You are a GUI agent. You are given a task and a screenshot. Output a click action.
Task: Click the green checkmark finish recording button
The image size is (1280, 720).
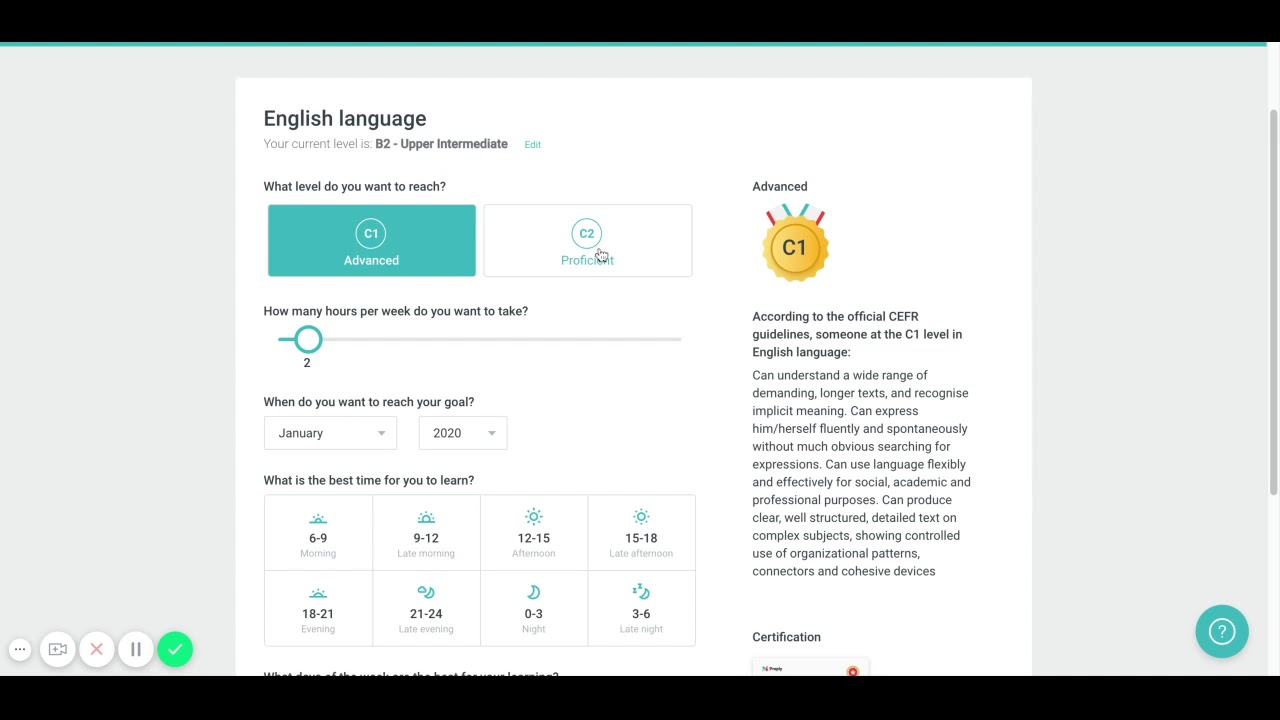(x=175, y=650)
